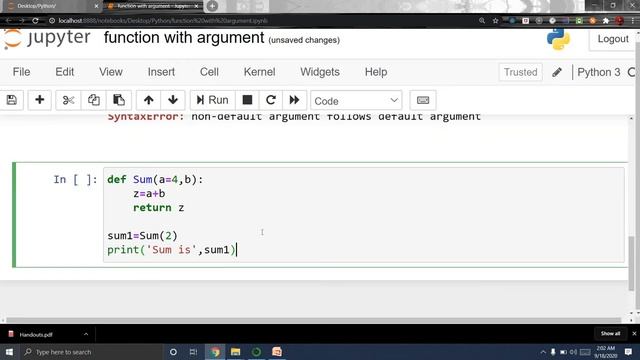Viewport: 640px width, 360px height.
Task: Open the Cell menu
Action: coord(209,72)
